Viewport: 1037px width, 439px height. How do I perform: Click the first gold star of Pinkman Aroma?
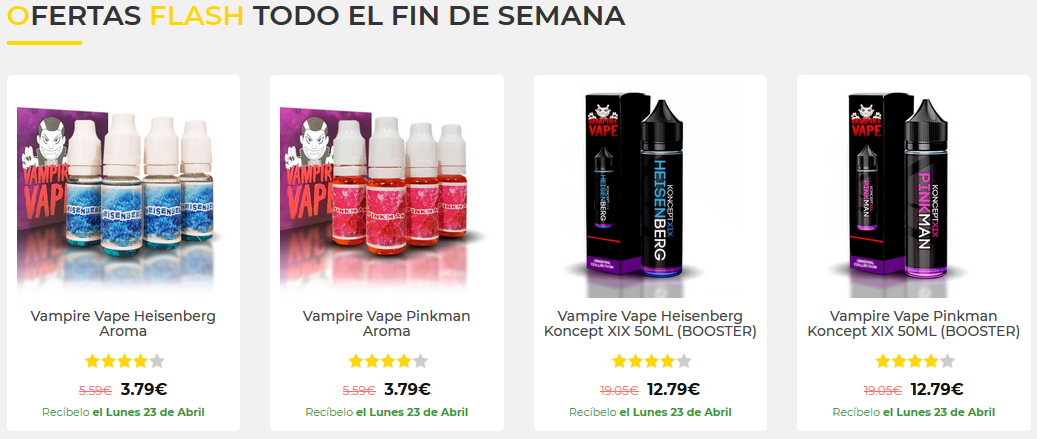pyautogui.click(x=356, y=361)
